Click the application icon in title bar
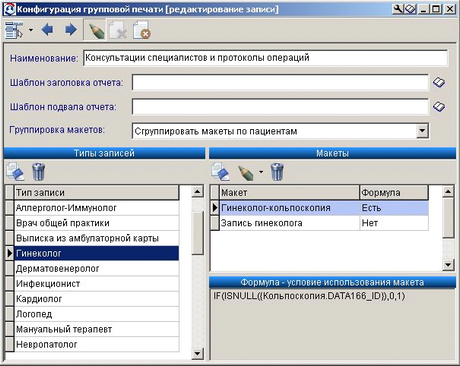 [x=9, y=9]
